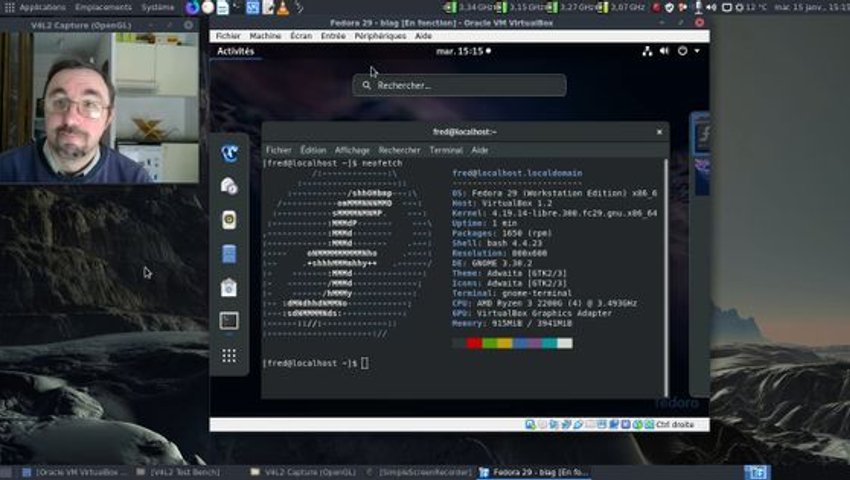Switch to V4L2 Capture (OpenGL) taskbar entry
This screenshot has width=850, height=480.
pos(304,472)
